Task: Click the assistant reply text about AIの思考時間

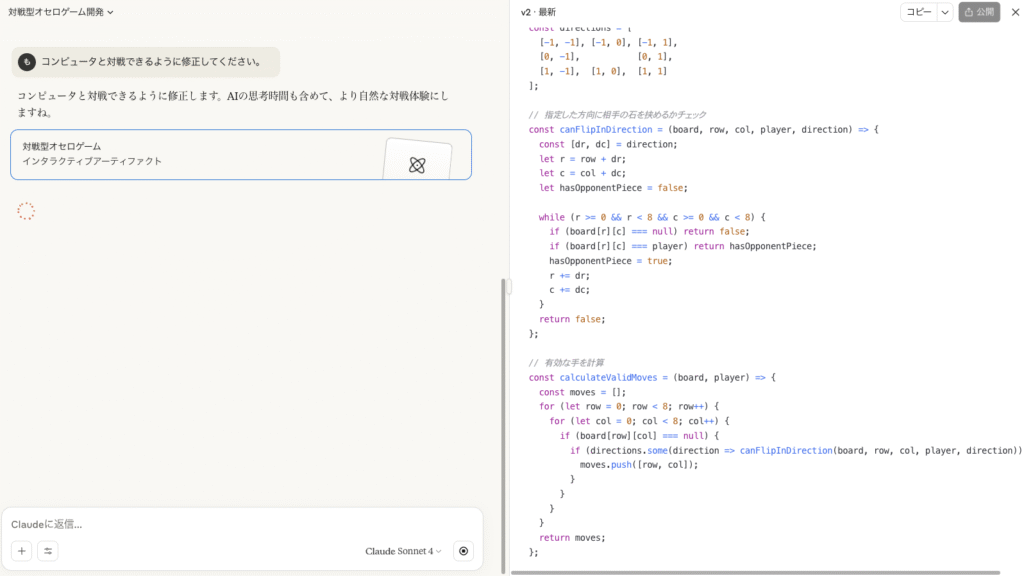Action: [x=233, y=104]
